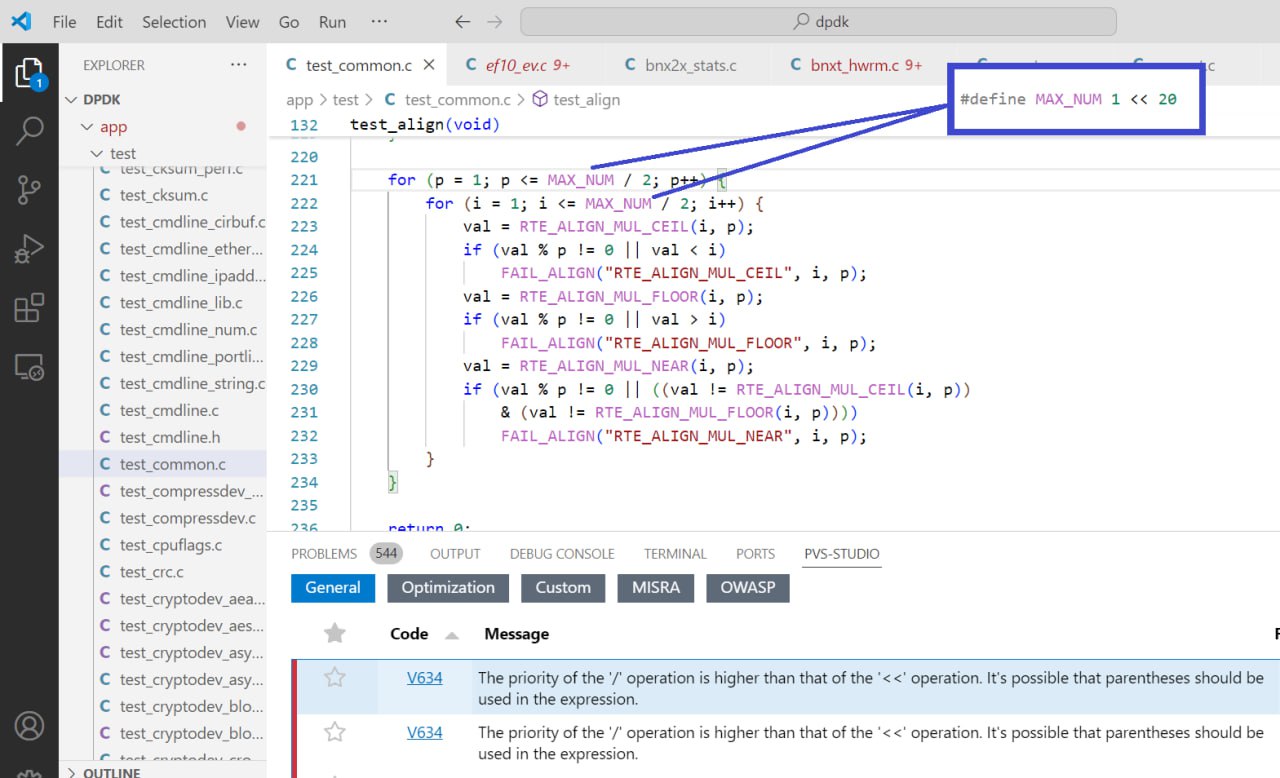Star the first V634 warning

click(x=335, y=678)
